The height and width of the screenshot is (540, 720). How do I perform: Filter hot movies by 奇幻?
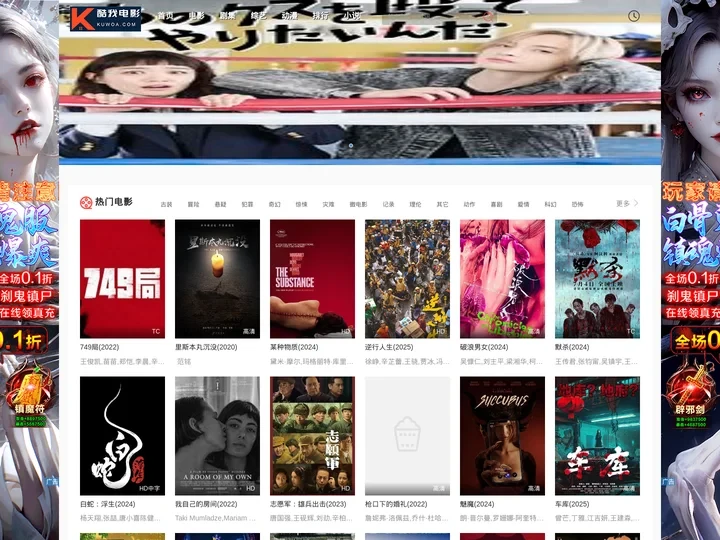pos(275,204)
